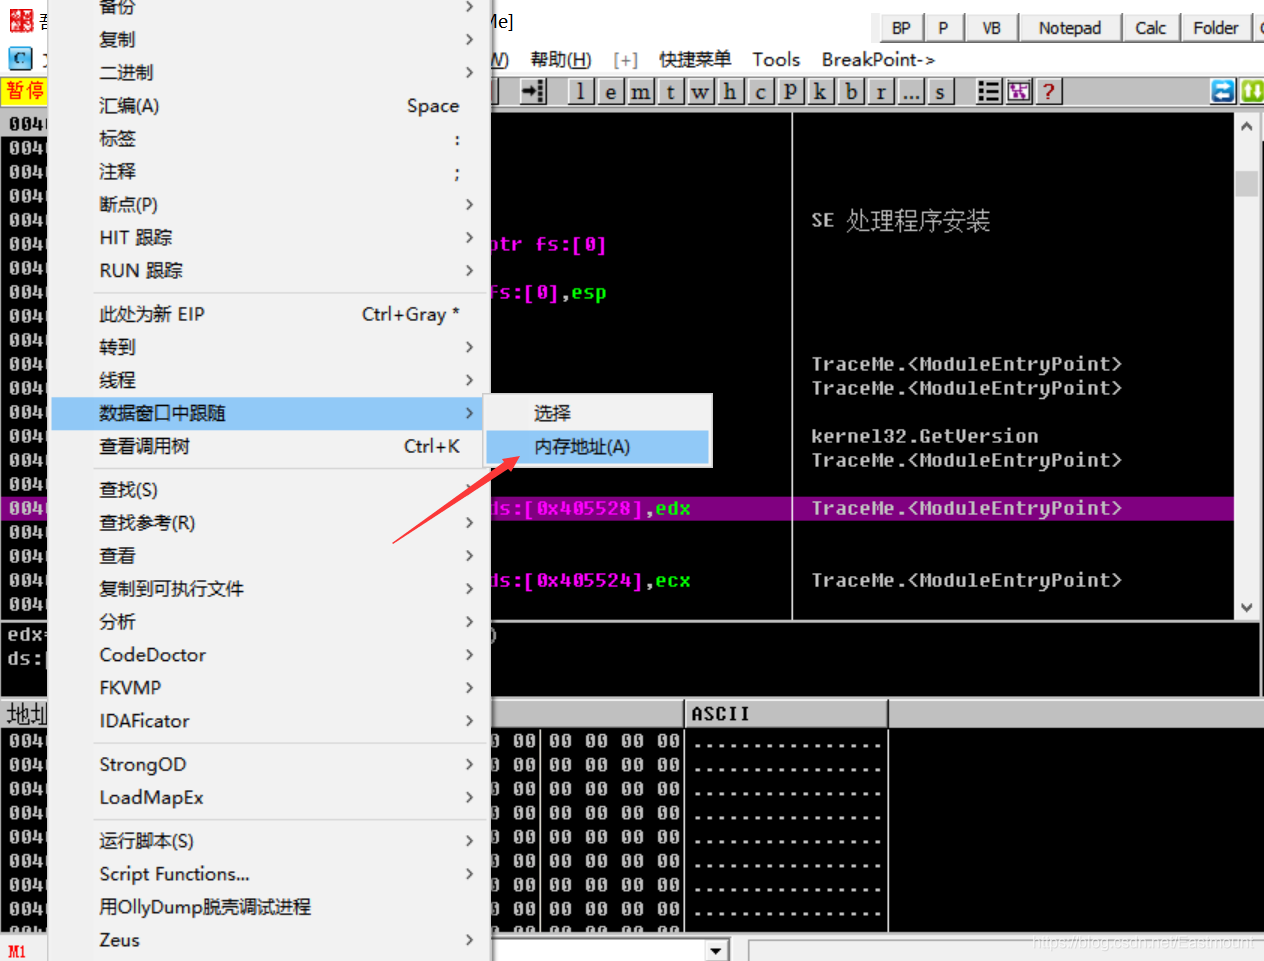Viewport: 1264px width, 961px height.
Task: Select 选择 in the submenu
Action: pos(597,413)
